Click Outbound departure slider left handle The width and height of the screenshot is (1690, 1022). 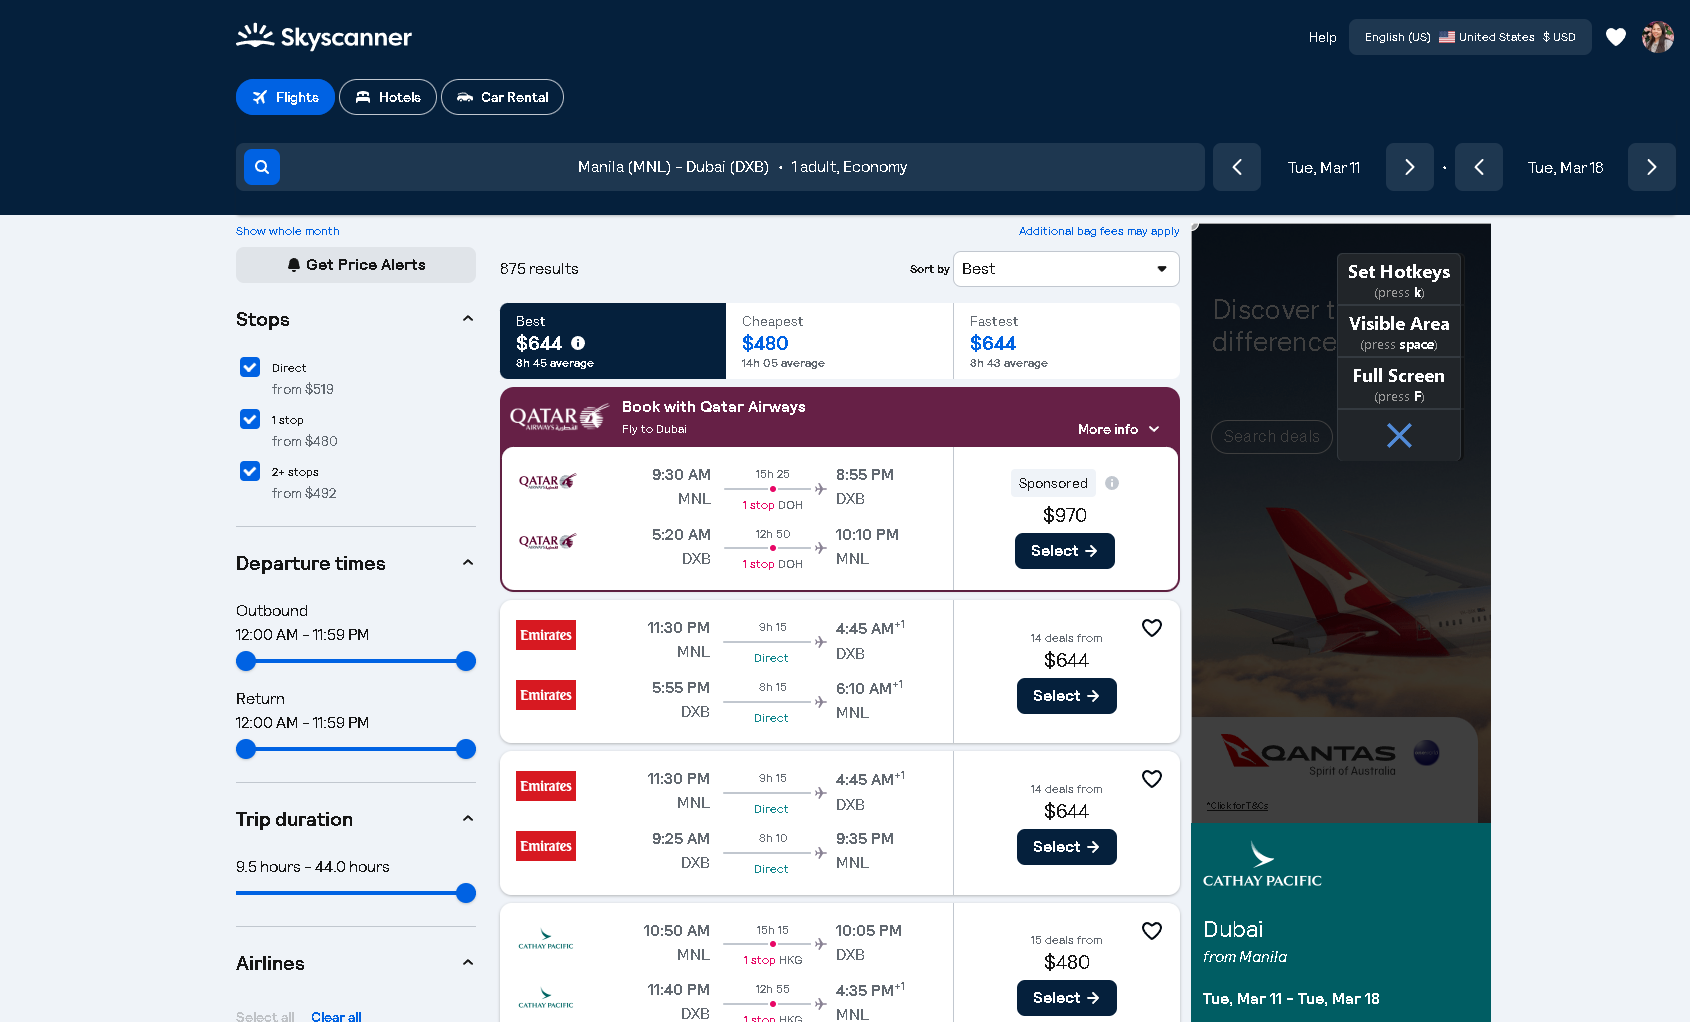[x=246, y=661]
